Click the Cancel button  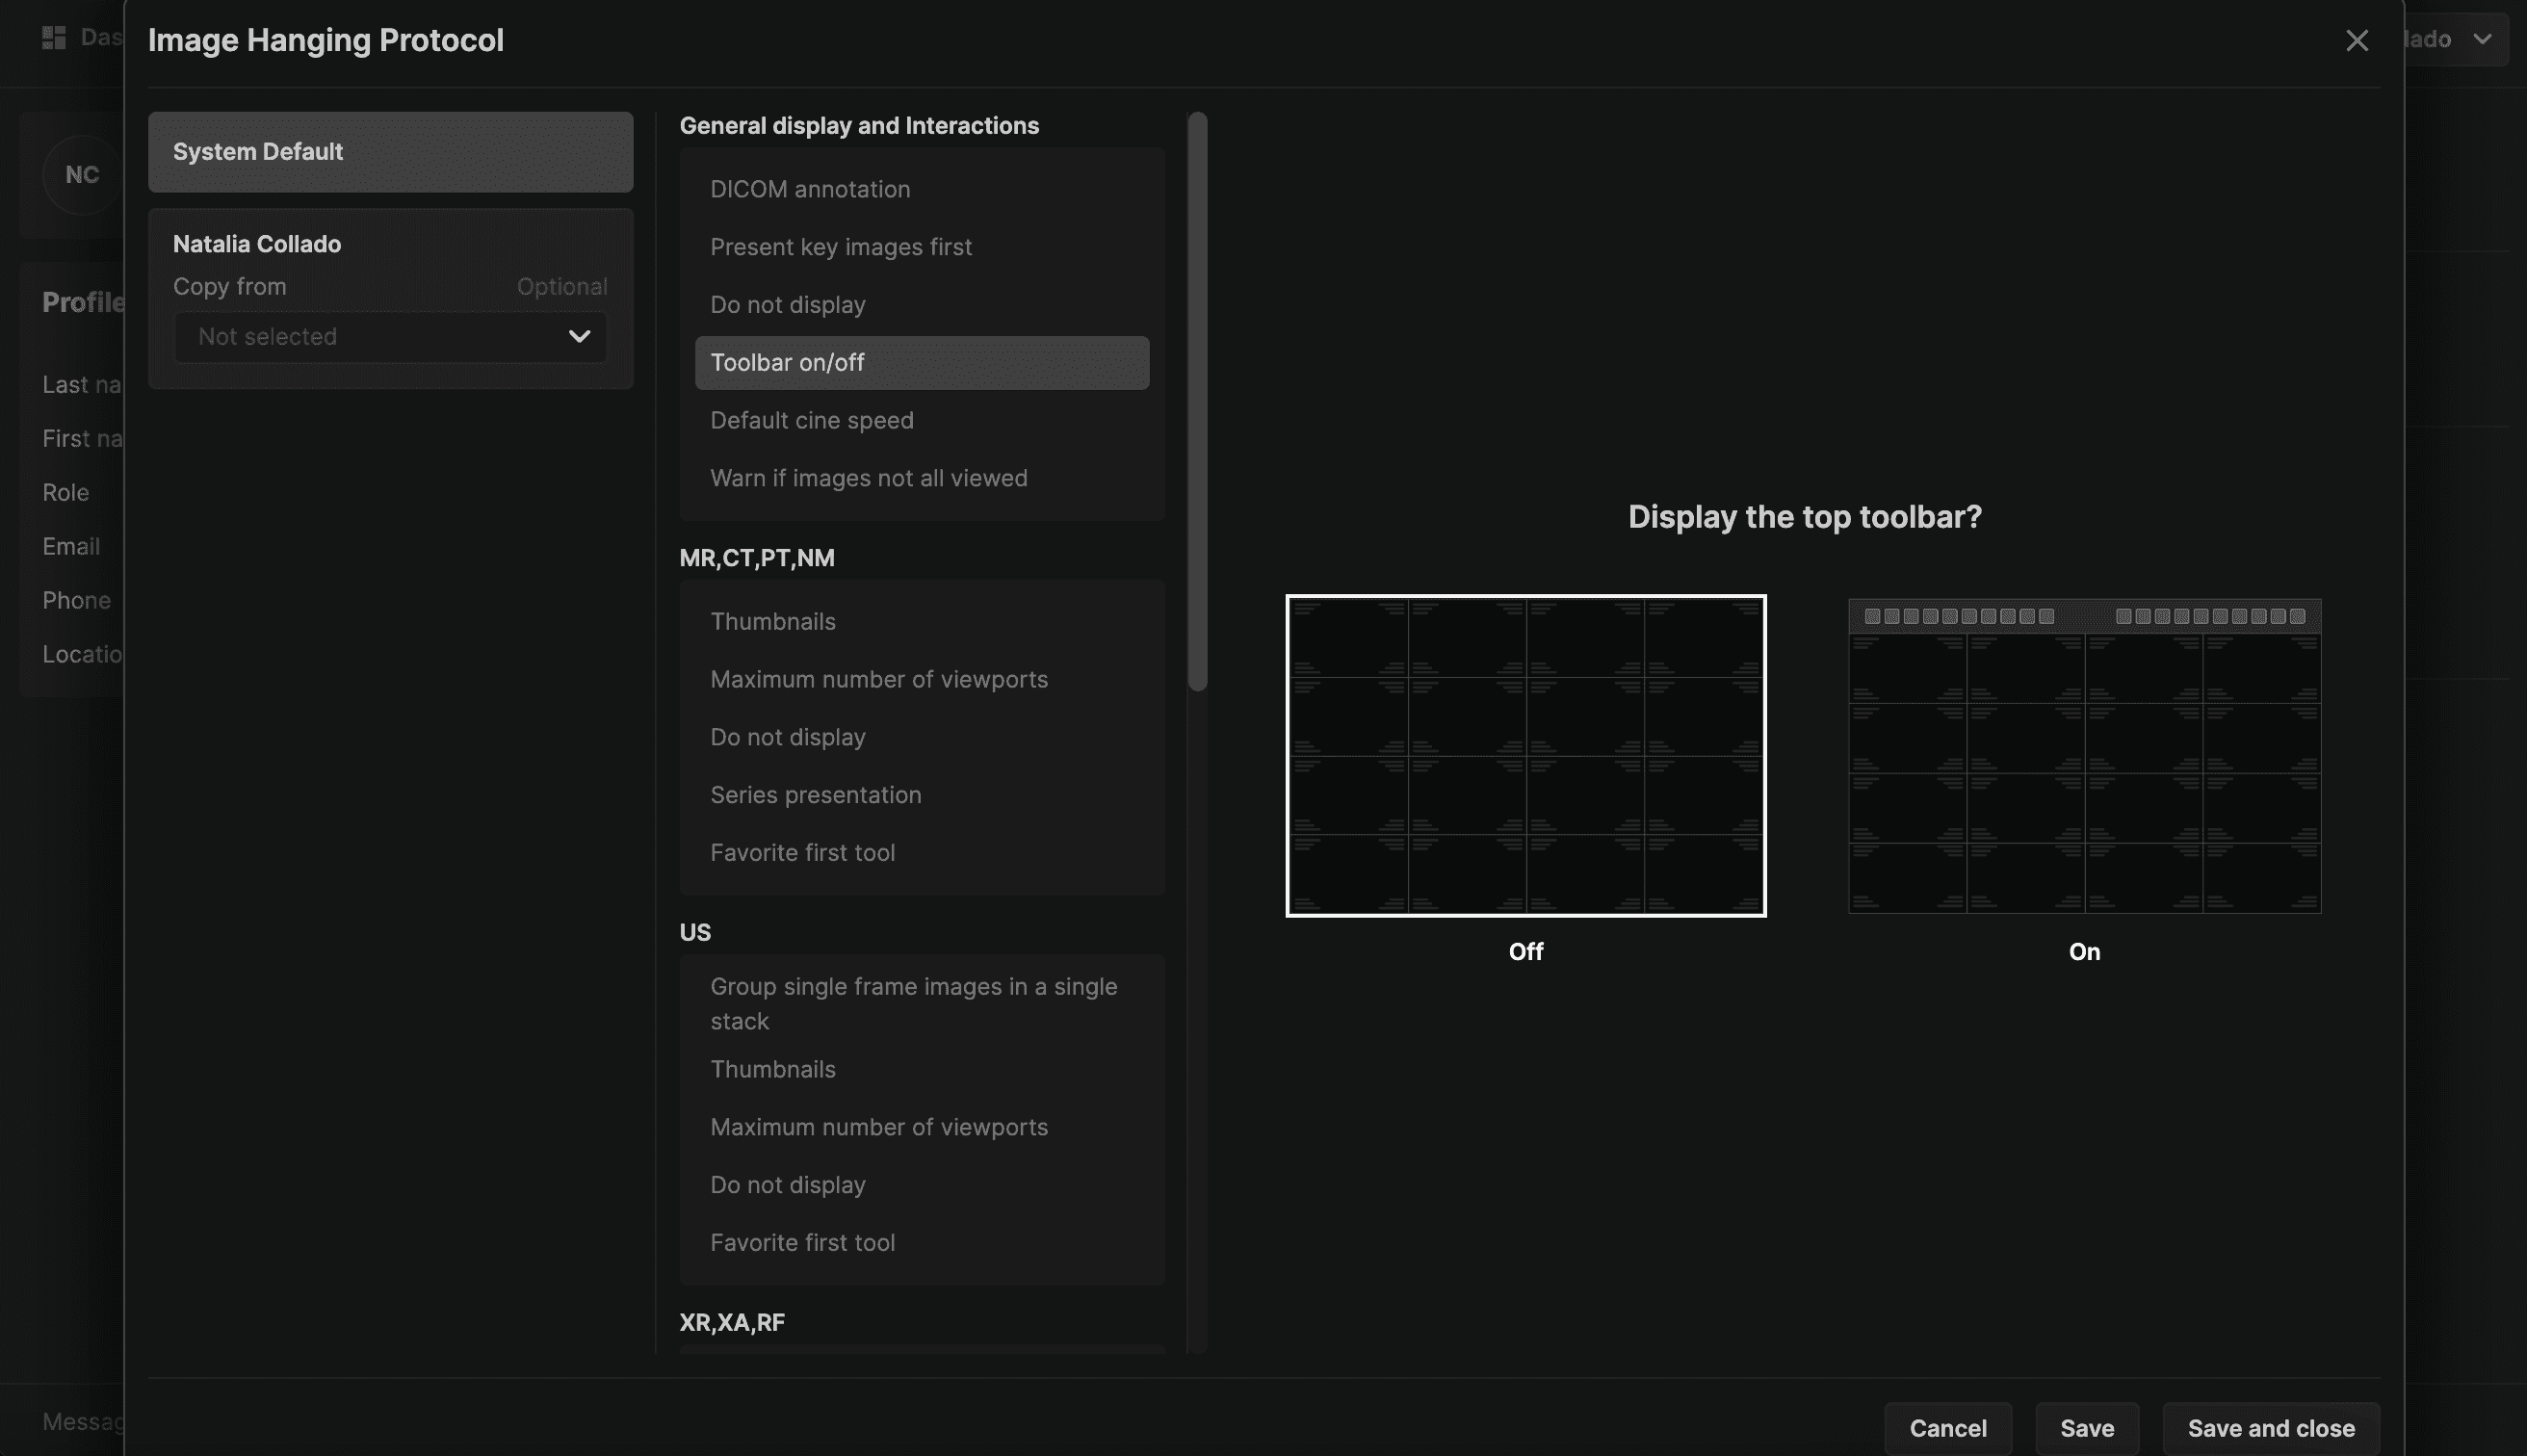(1947, 1428)
